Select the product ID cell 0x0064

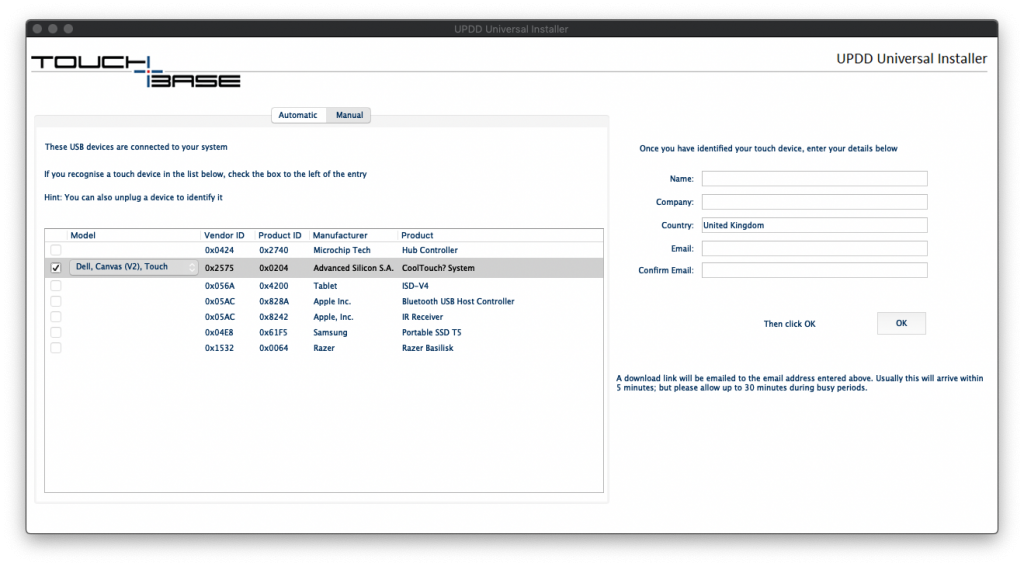click(x=274, y=348)
